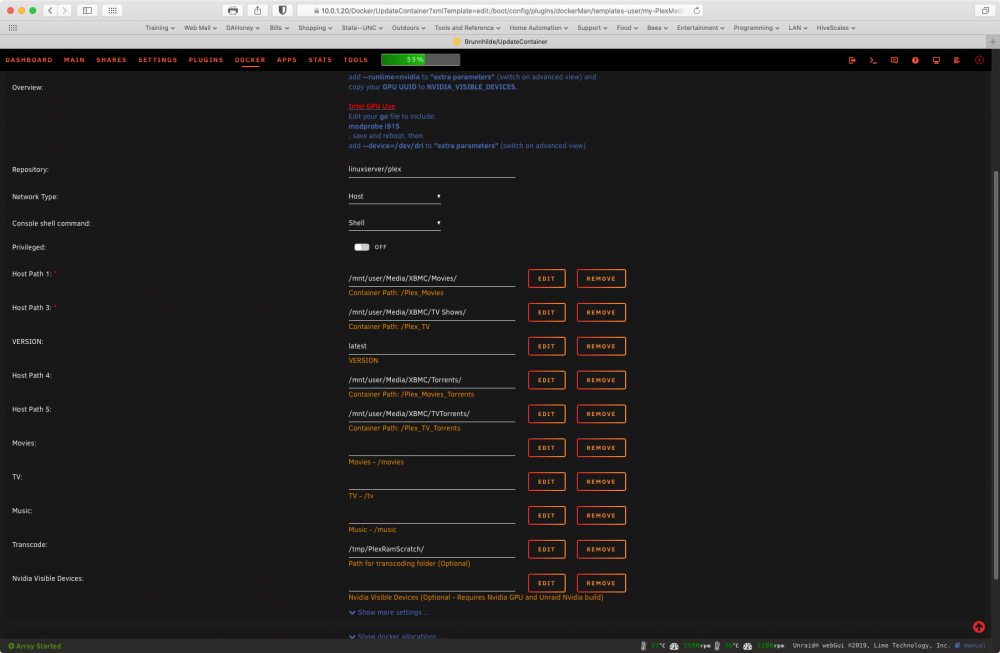Click the privacy shield icon in Safari
The width and height of the screenshot is (1000, 653).
click(x=283, y=10)
